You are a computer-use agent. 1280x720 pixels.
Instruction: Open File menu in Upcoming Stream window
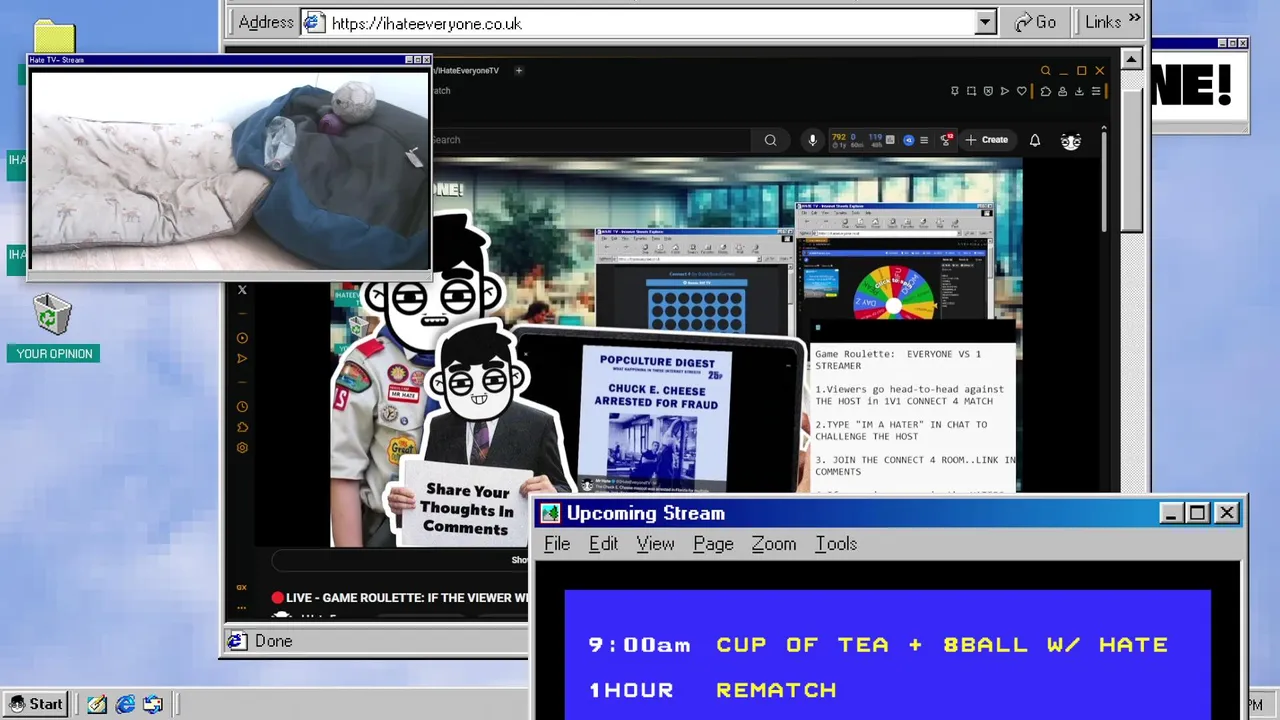click(x=557, y=544)
